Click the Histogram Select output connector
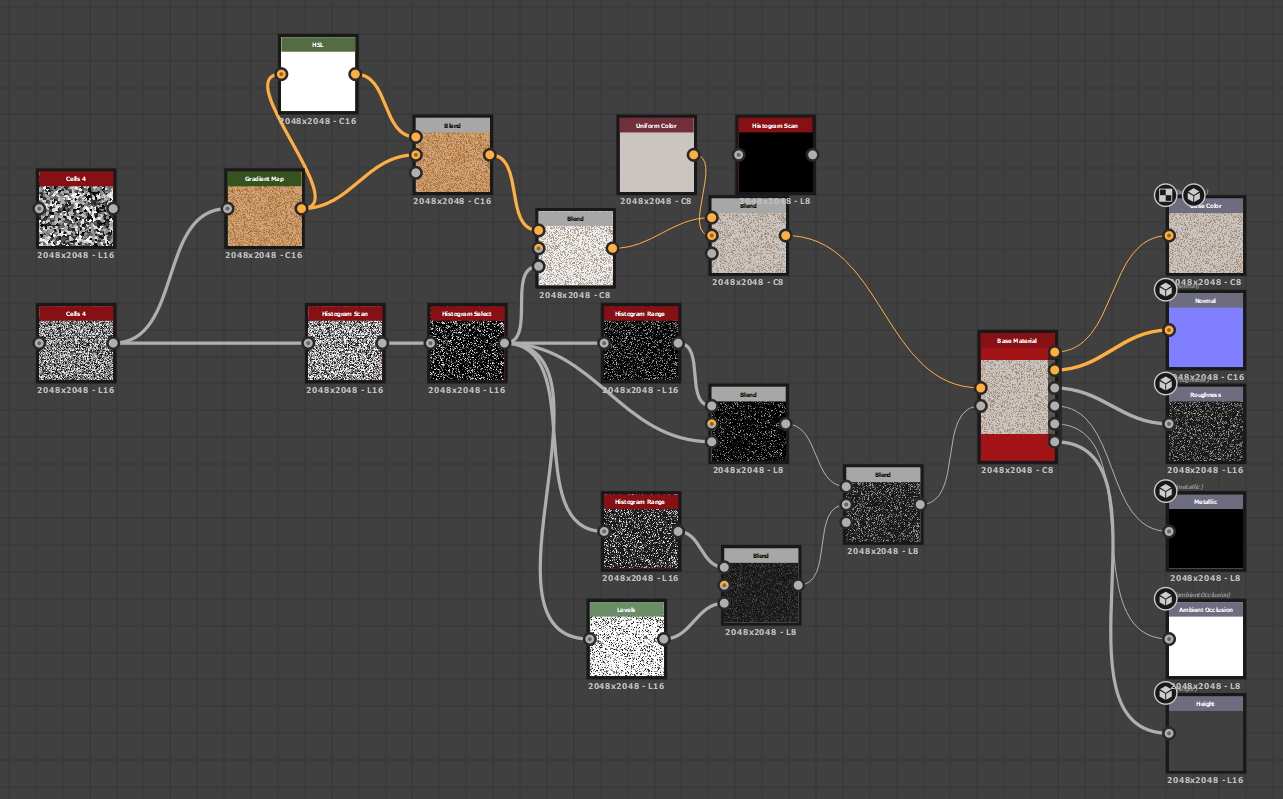The height and width of the screenshot is (799, 1283). coord(504,343)
